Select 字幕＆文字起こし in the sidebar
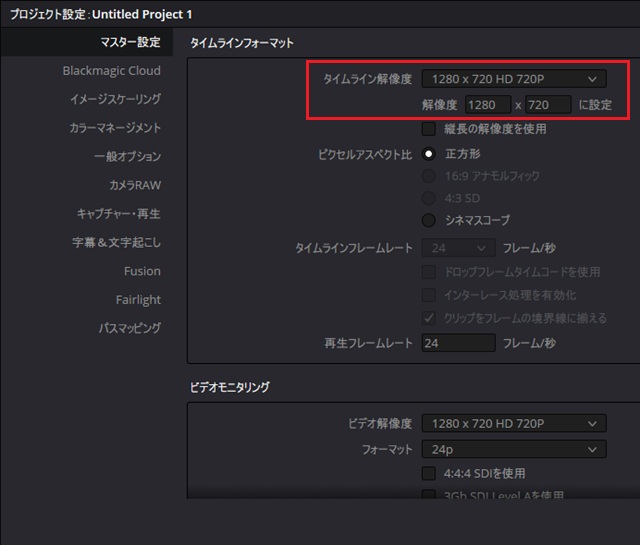The width and height of the screenshot is (640, 545). pyautogui.click(x=116, y=243)
